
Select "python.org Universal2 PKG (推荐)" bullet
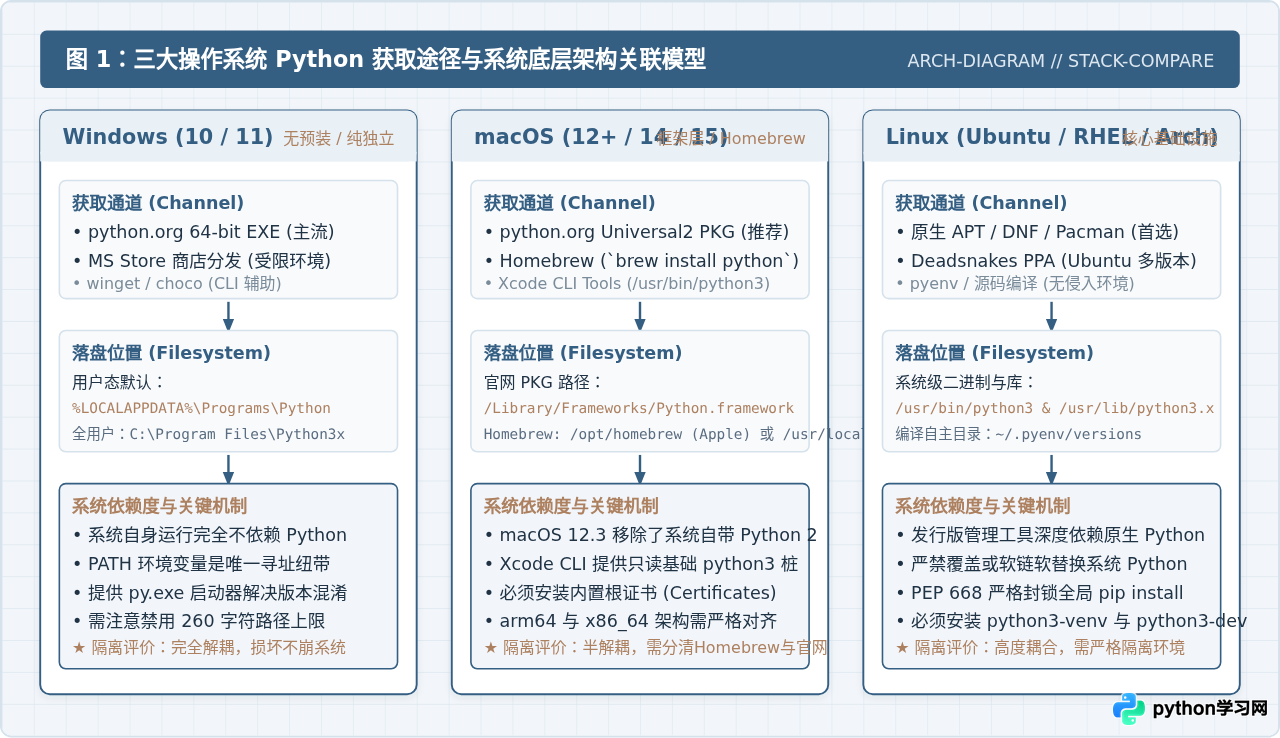click(636, 232)
